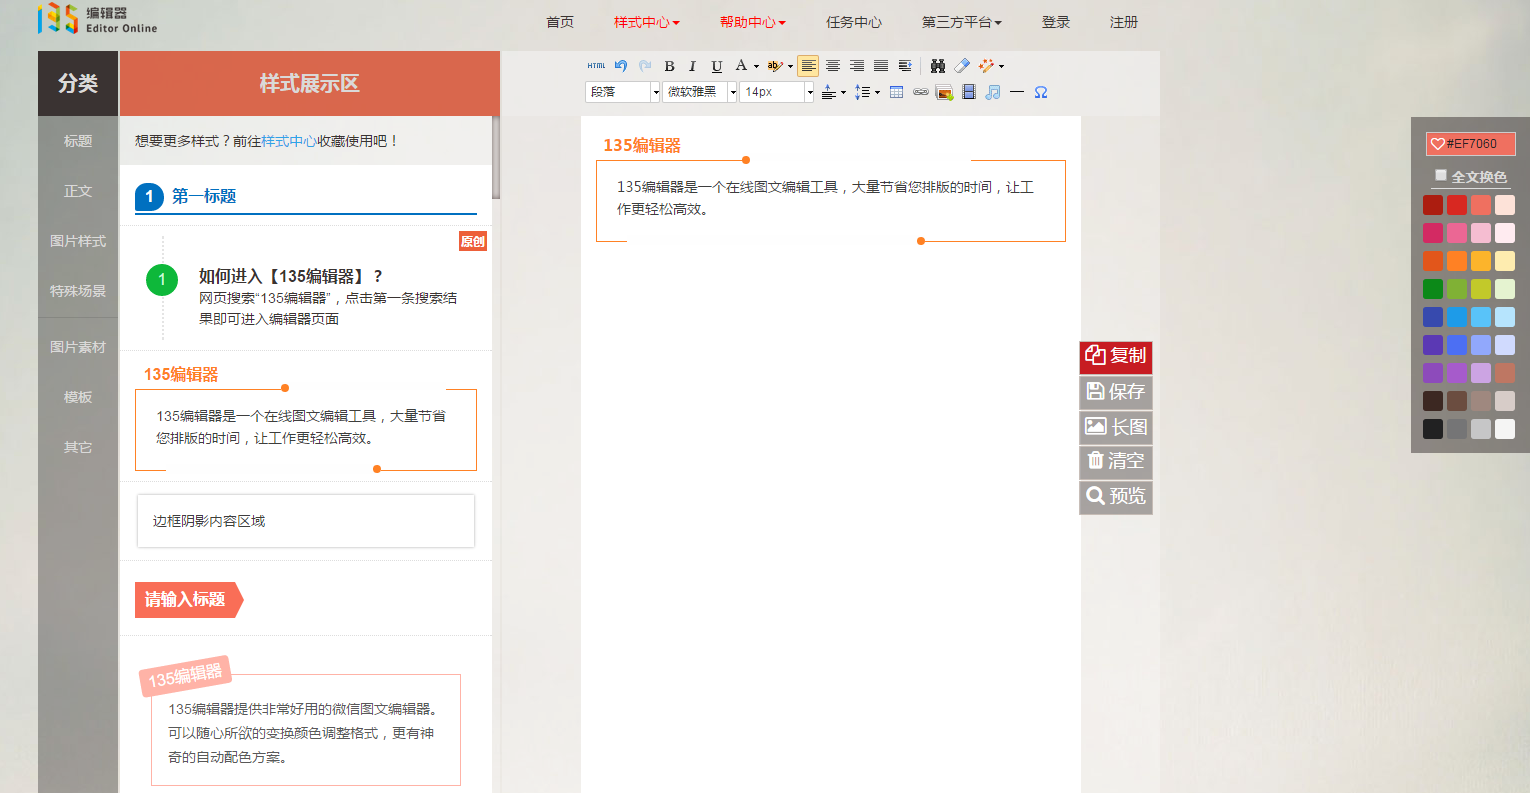Insert a hyperlink using the link icon
This screenshot has height=793, width=1530.
pyautogui.click(x=922, y=91)
